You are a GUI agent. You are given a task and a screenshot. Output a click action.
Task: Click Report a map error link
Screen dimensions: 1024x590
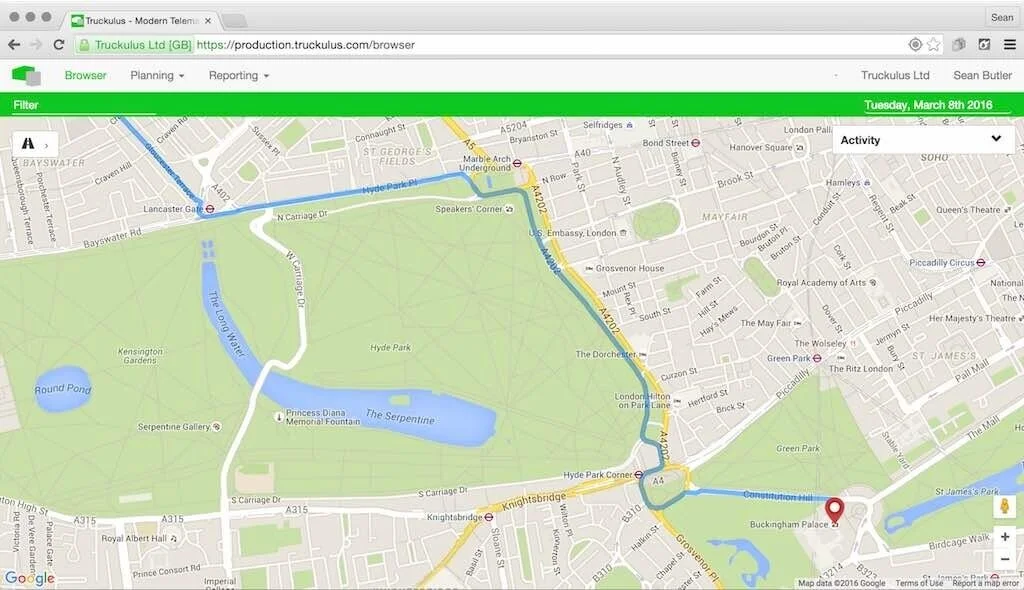coord(985,583)
